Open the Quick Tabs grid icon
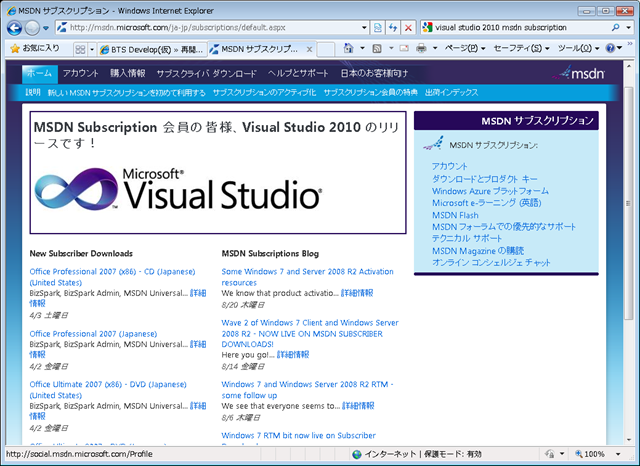Image resolution: width=640 pixels, height=466 pixels. pyautogui.click(x=80, y=48)
